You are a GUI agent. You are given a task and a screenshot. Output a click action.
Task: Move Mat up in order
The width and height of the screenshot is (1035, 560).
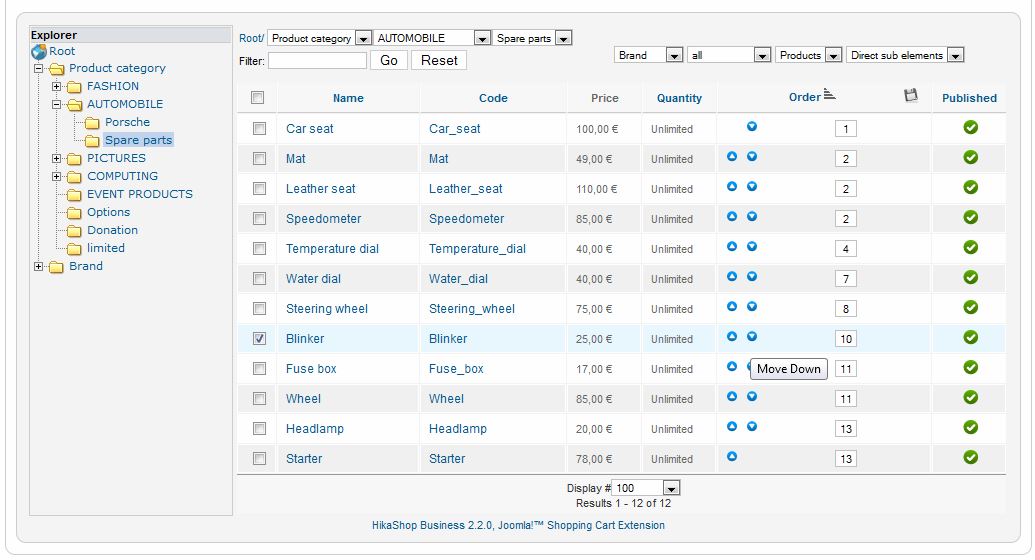coord(732,157)
